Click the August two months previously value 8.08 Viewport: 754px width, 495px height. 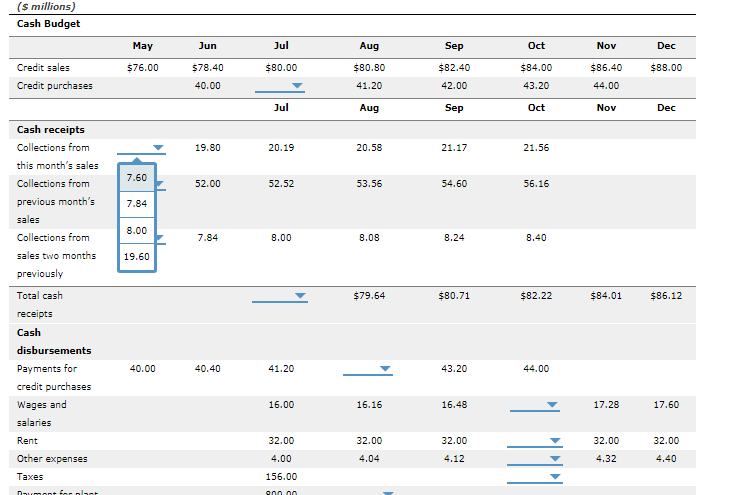369,238
